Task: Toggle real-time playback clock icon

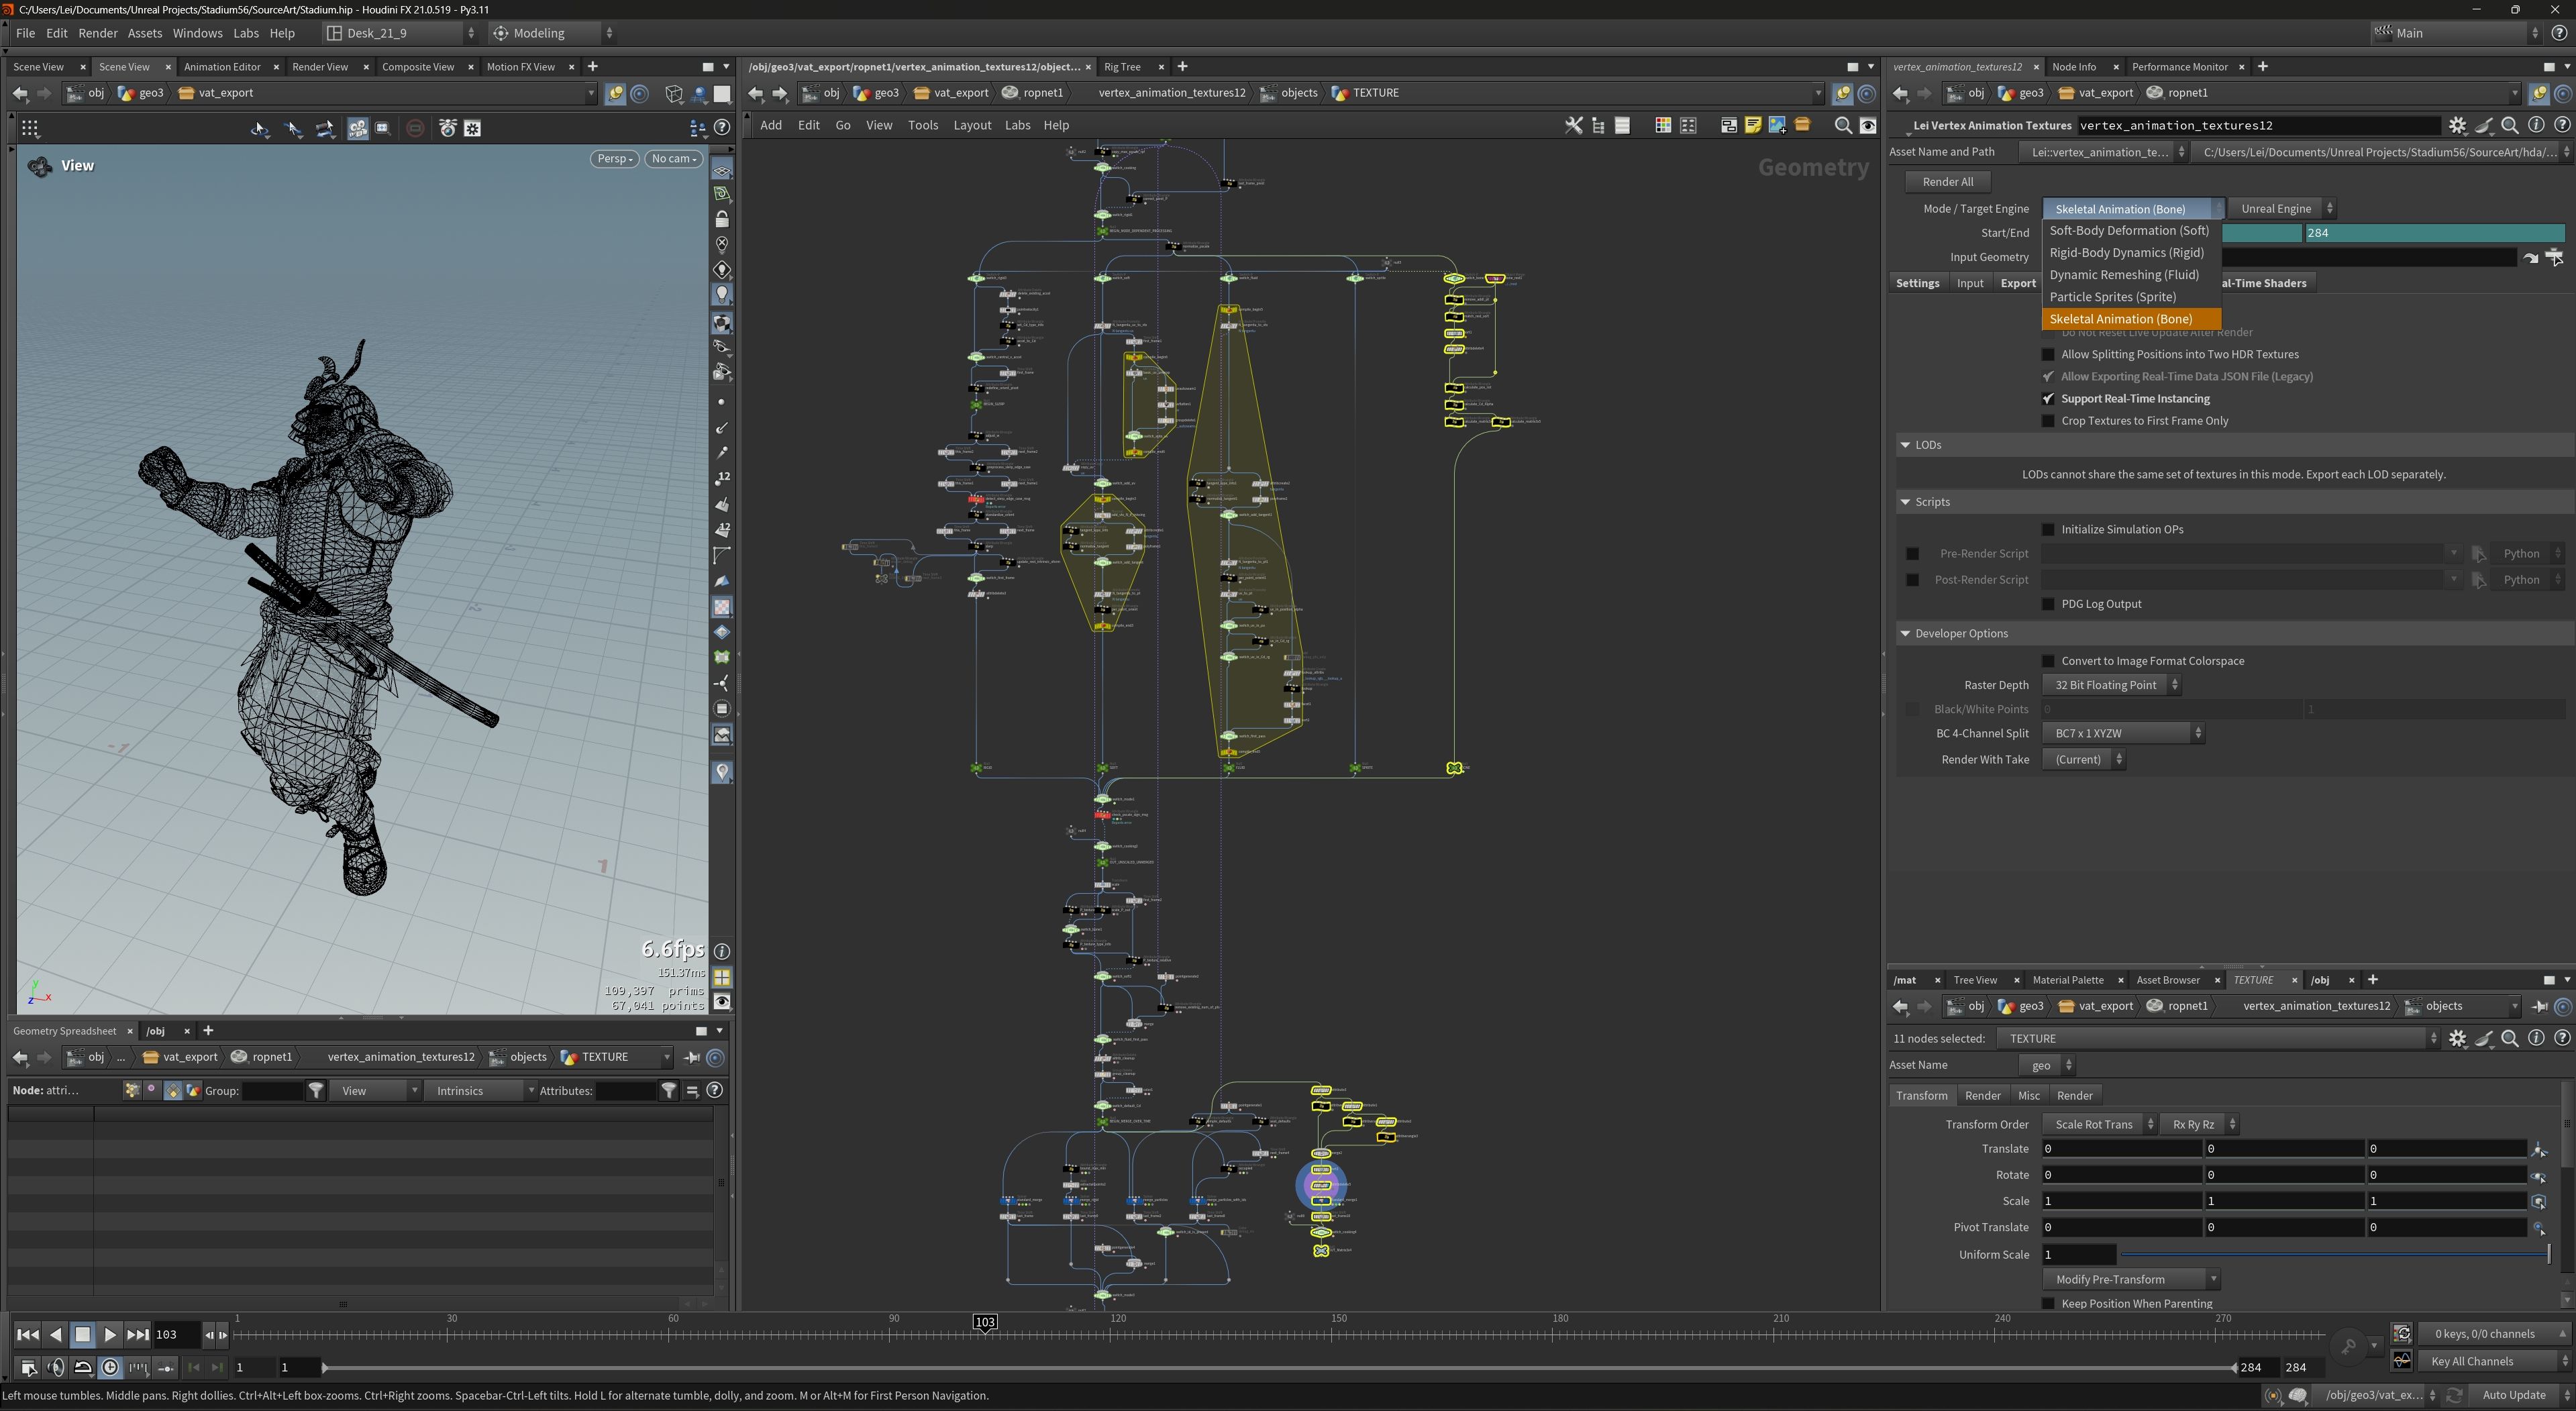Action: [110, 1367]
